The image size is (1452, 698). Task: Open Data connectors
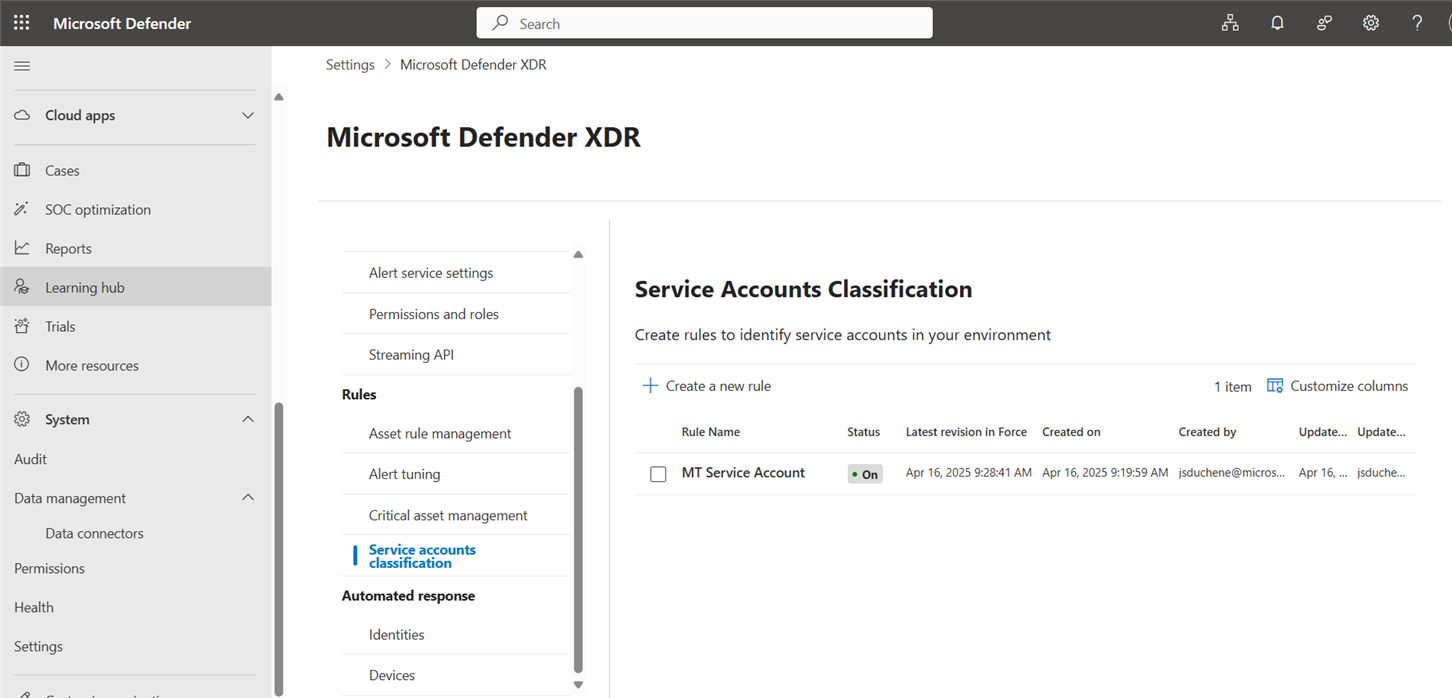[95, 533]
